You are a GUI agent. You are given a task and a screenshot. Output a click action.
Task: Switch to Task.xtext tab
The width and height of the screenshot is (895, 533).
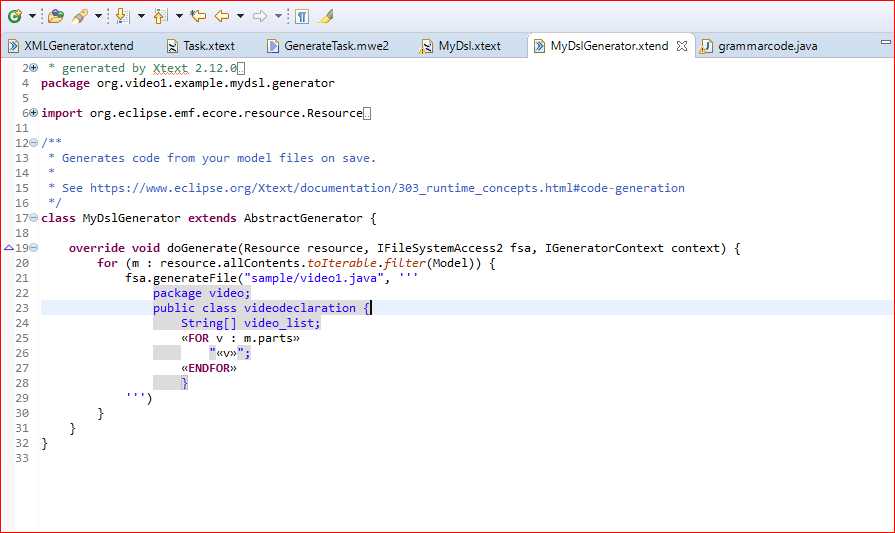coord(209,46)
